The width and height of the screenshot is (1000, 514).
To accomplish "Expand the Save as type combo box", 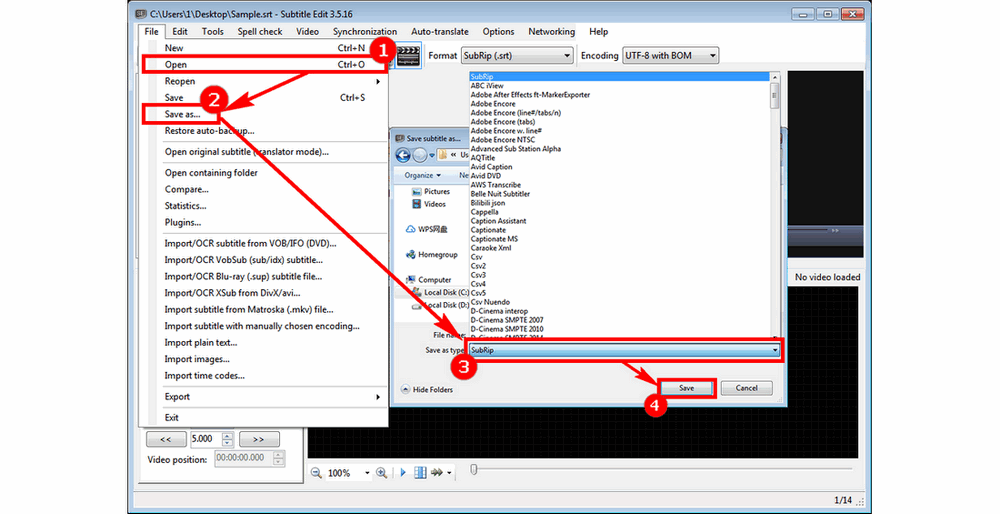I will point(775,351).
